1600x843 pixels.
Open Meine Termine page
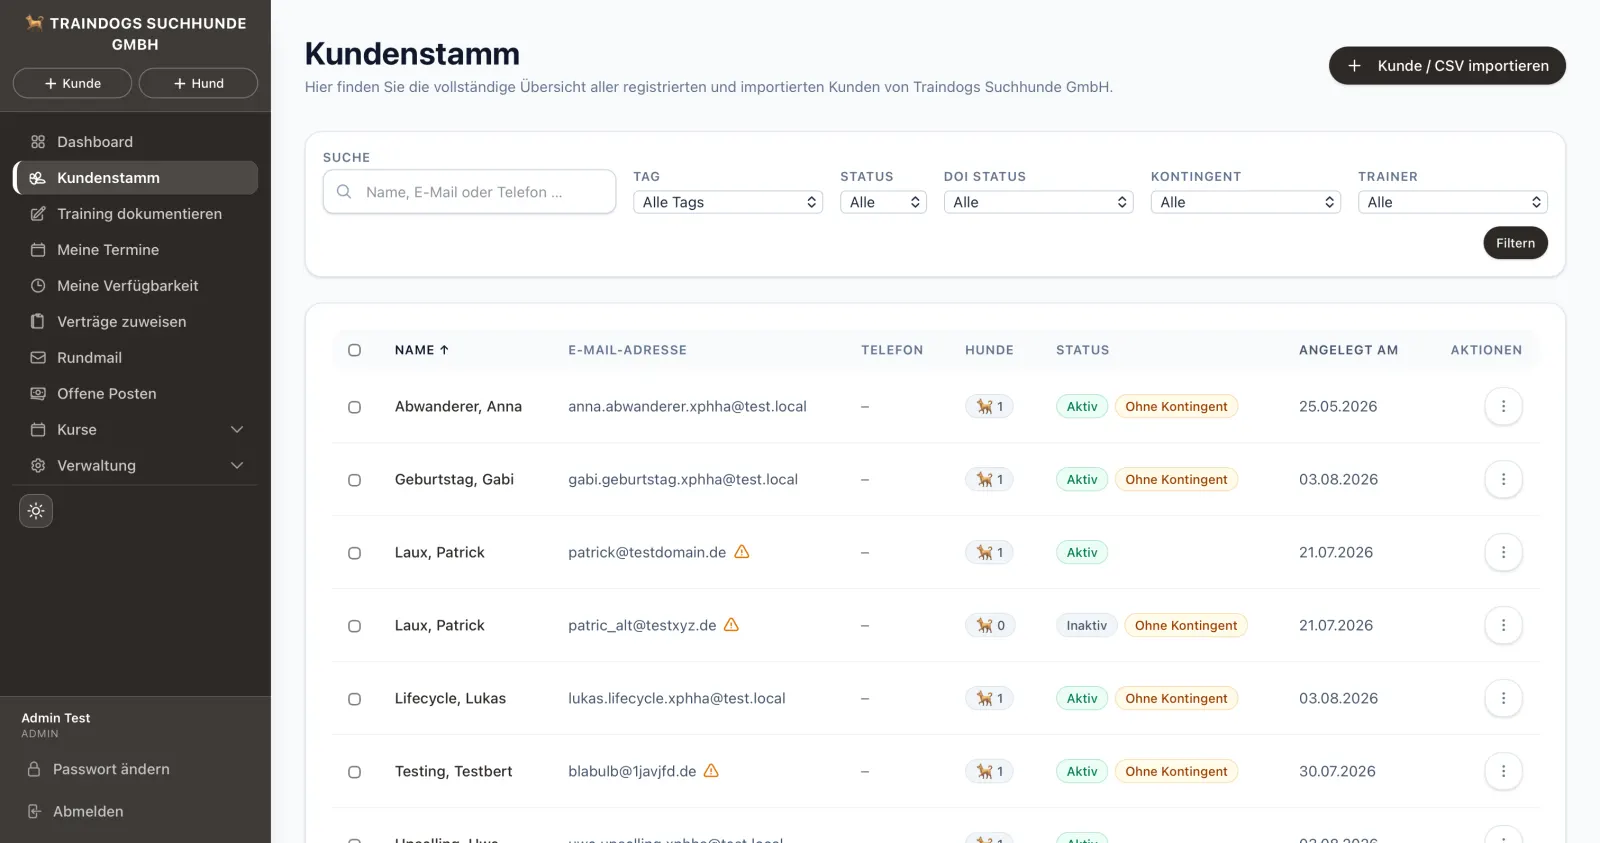click(x=135, y=250)
